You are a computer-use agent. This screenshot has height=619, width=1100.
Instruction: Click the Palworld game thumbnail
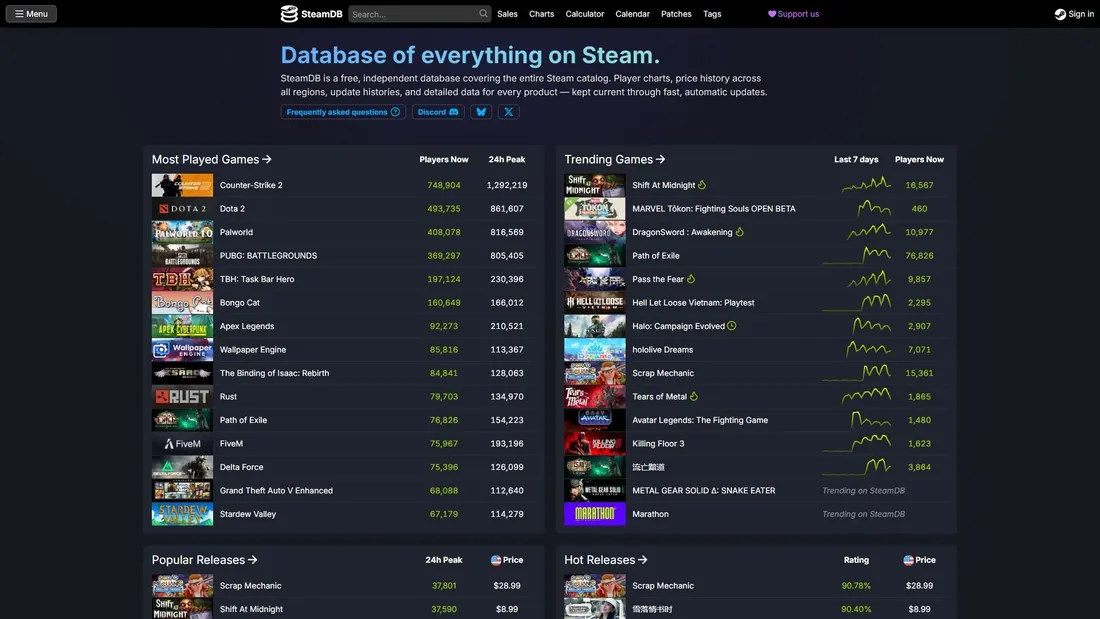tap(182, 232)
